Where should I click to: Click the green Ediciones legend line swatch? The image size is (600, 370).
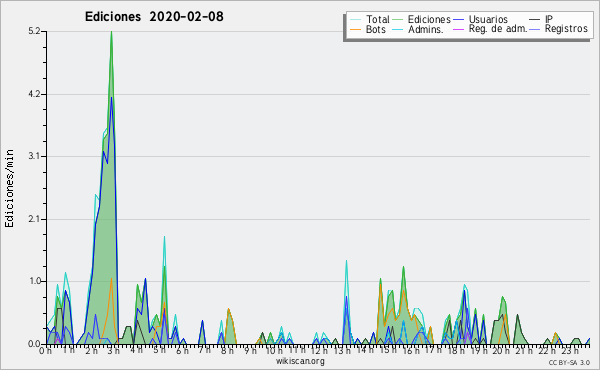coord(398,20)
